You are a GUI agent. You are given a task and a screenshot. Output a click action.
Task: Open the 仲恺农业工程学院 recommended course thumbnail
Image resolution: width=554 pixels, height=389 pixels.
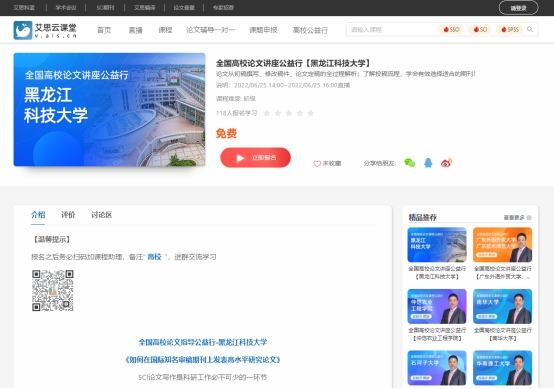point(437,306)
